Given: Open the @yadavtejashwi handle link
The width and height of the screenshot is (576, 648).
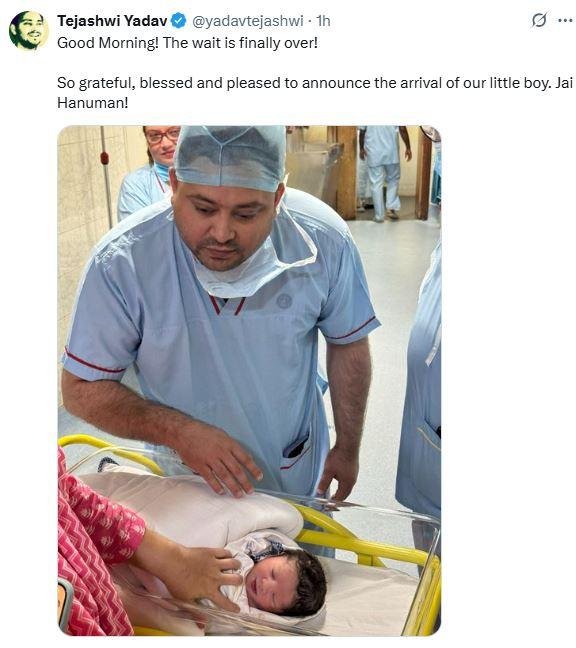Looking at the screenshot, I should point(248,21).
